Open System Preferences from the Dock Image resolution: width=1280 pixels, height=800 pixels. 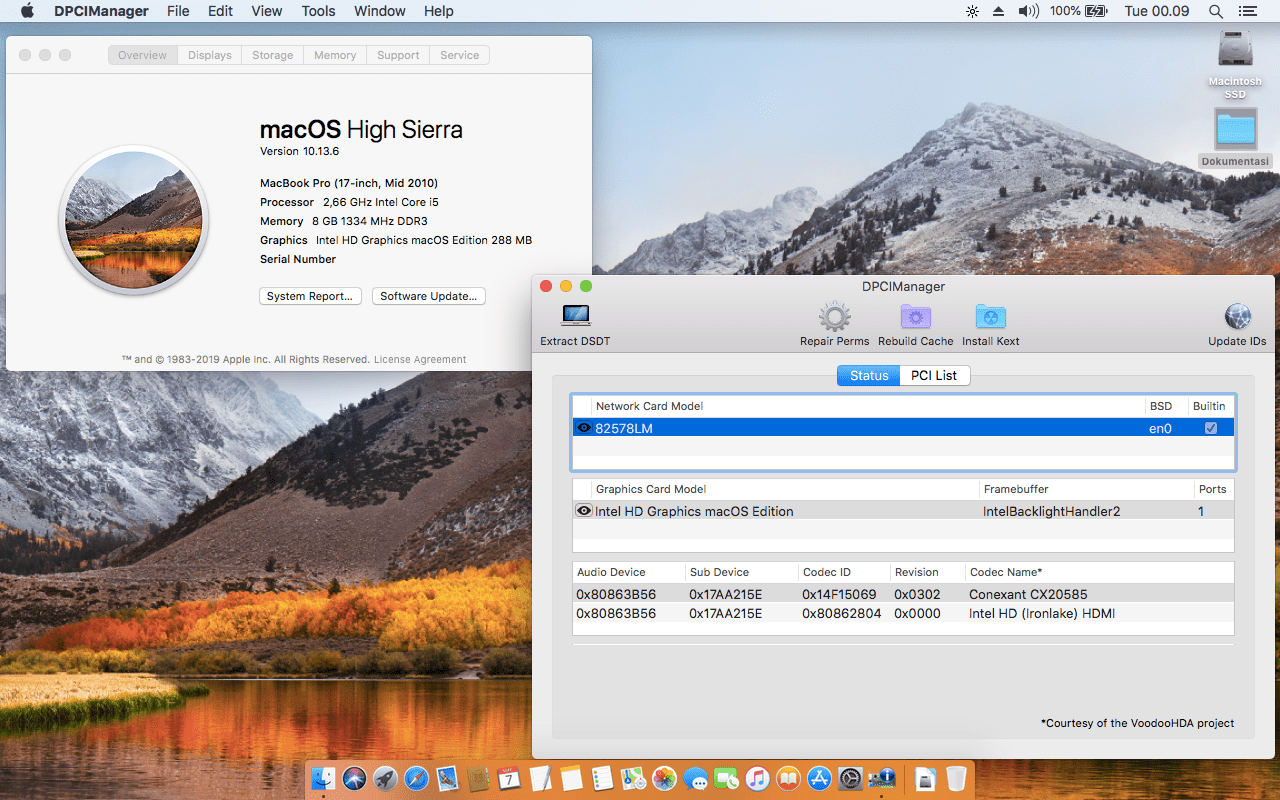pos(850,779)
